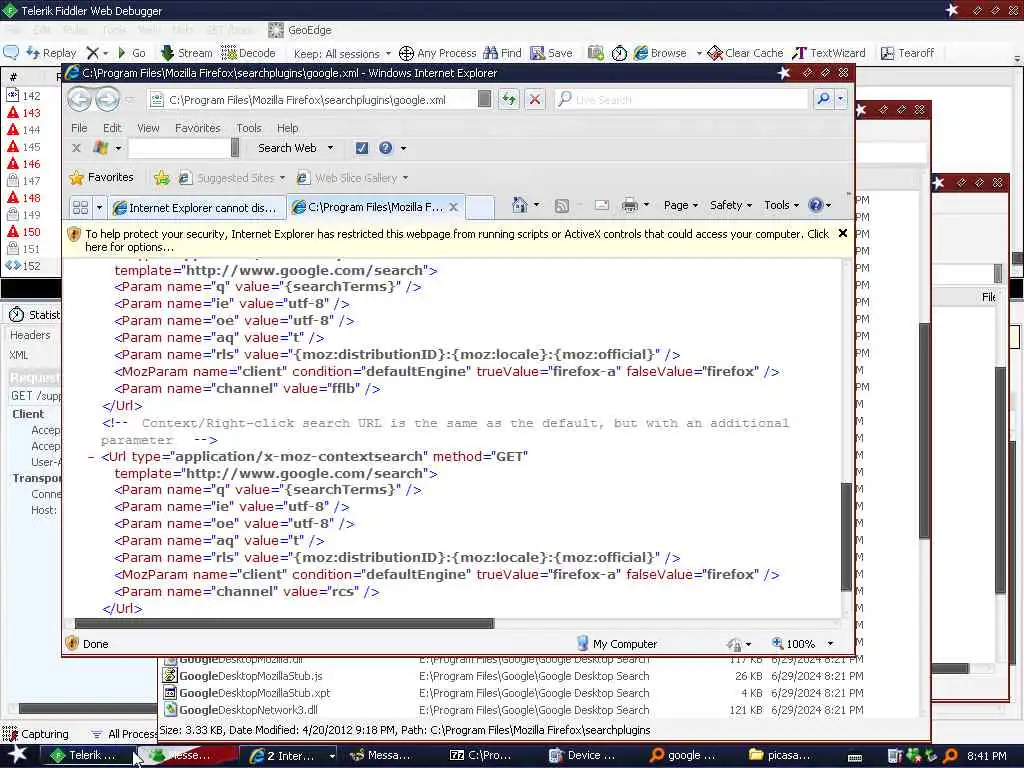The image size is (1024, 768).
Task: Open the Tools dropdown in IE command bar
Action: [x=782, y=205]
